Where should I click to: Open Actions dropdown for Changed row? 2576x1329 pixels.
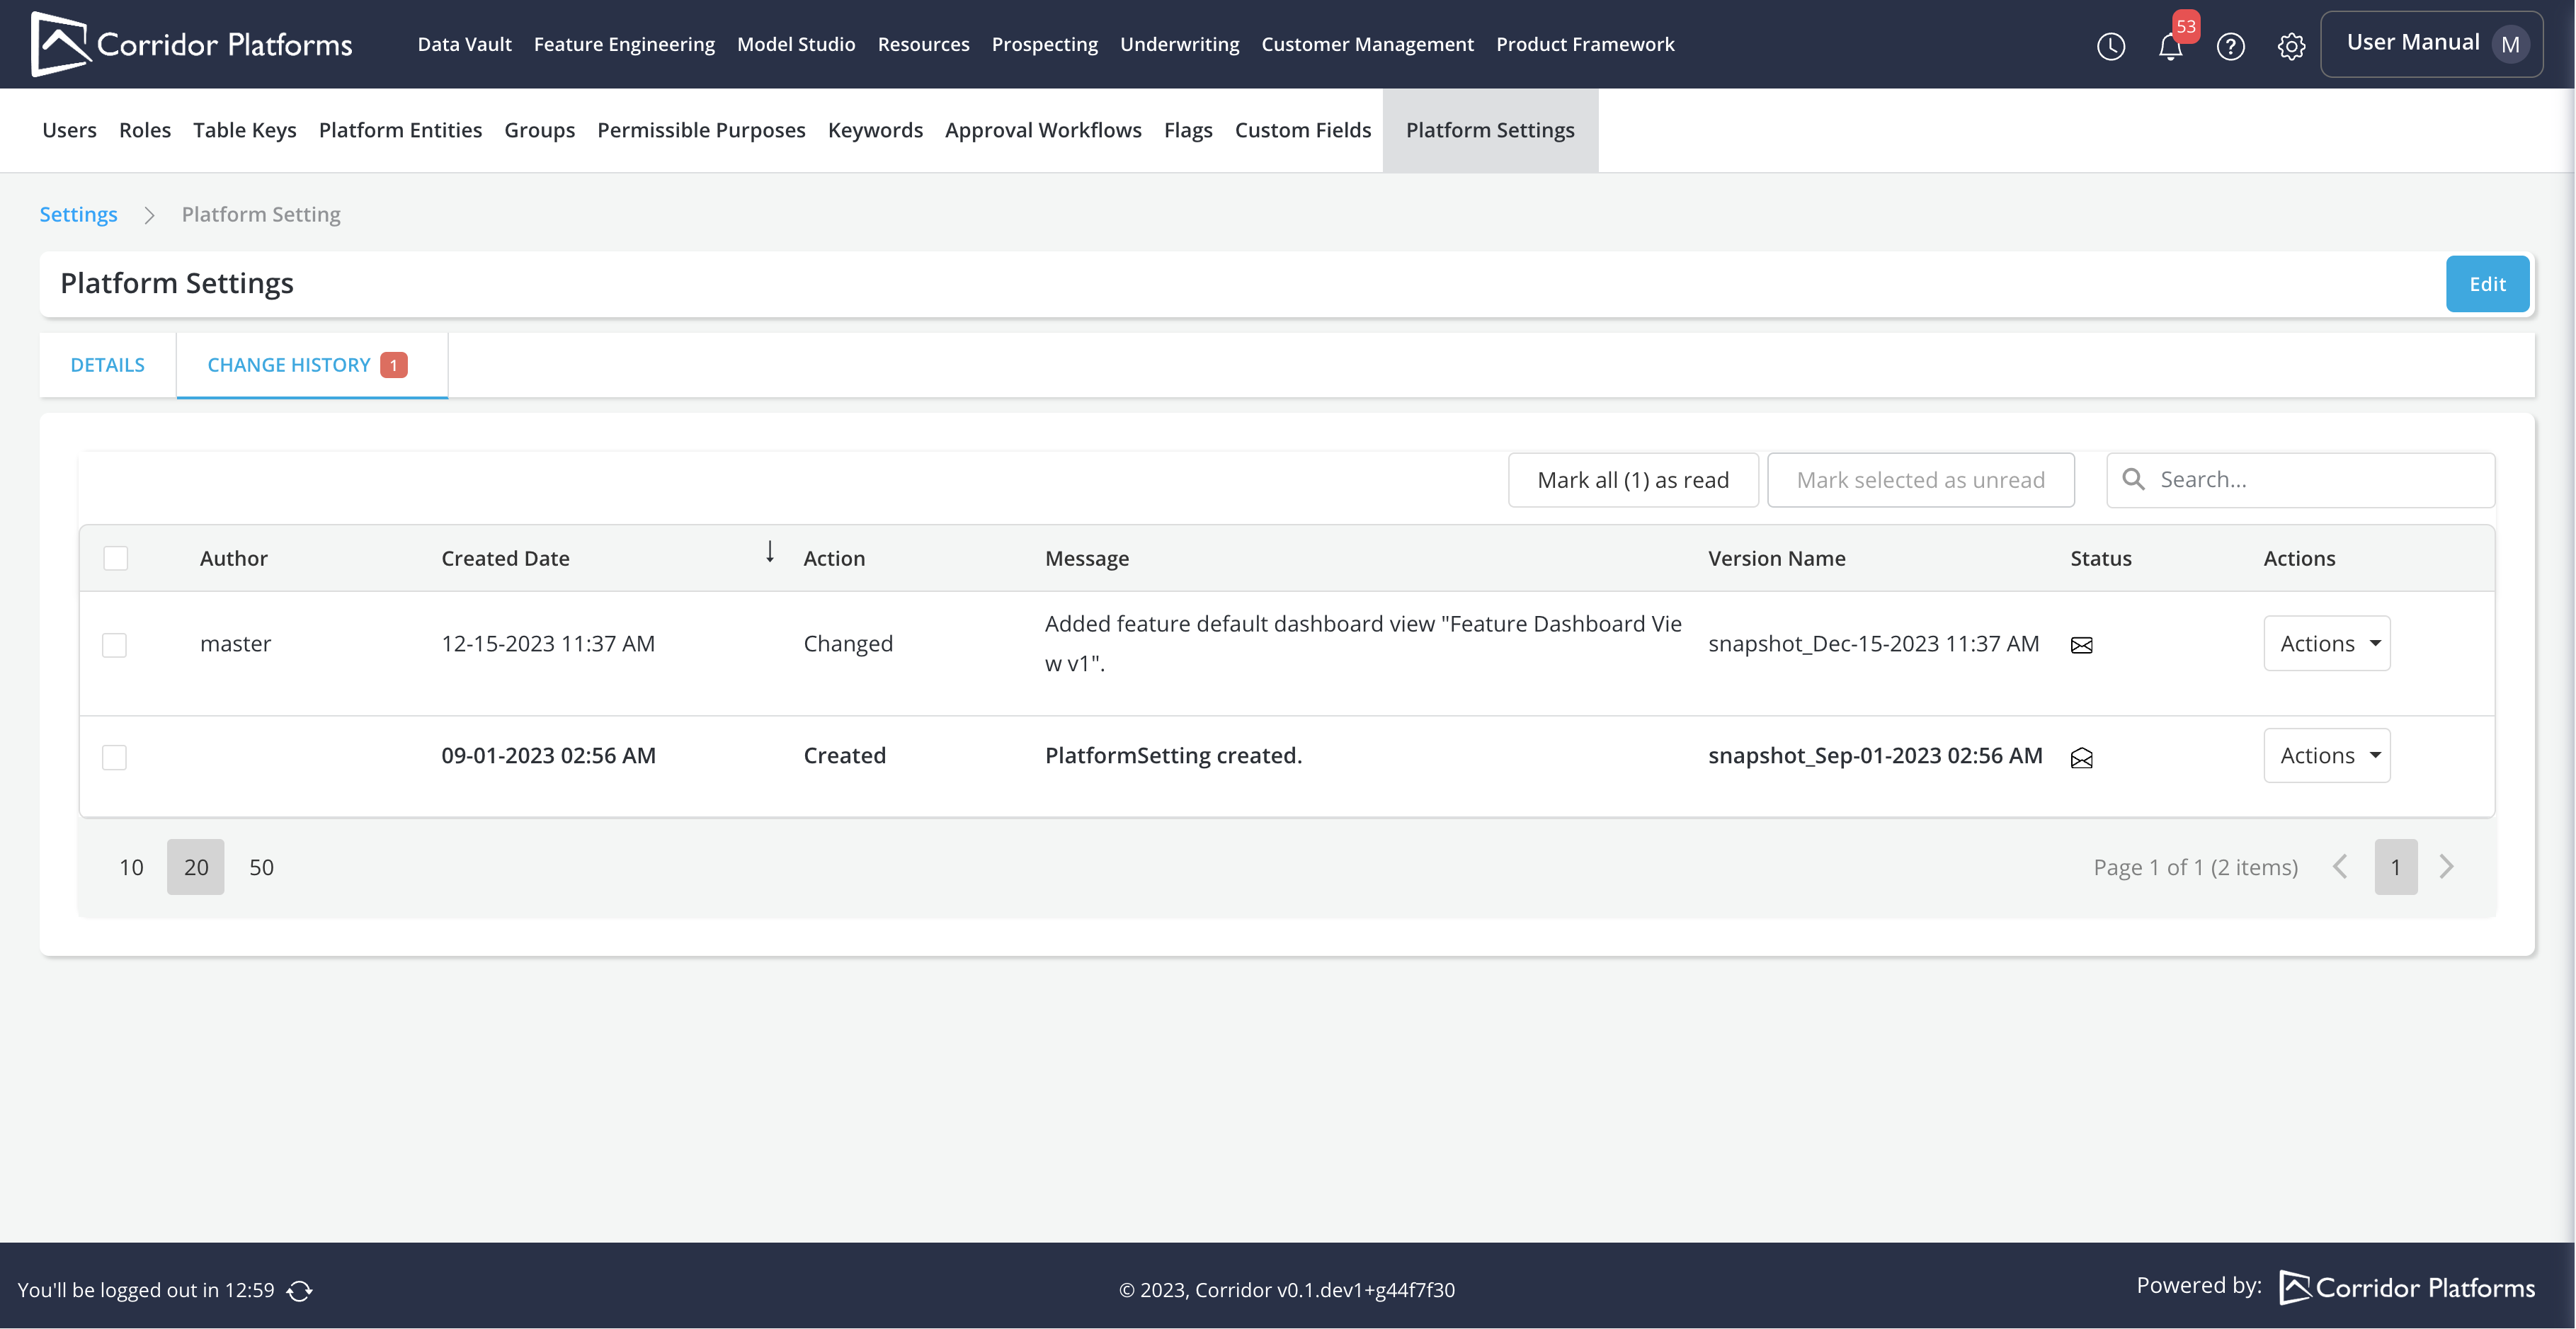coord(2326,643)
